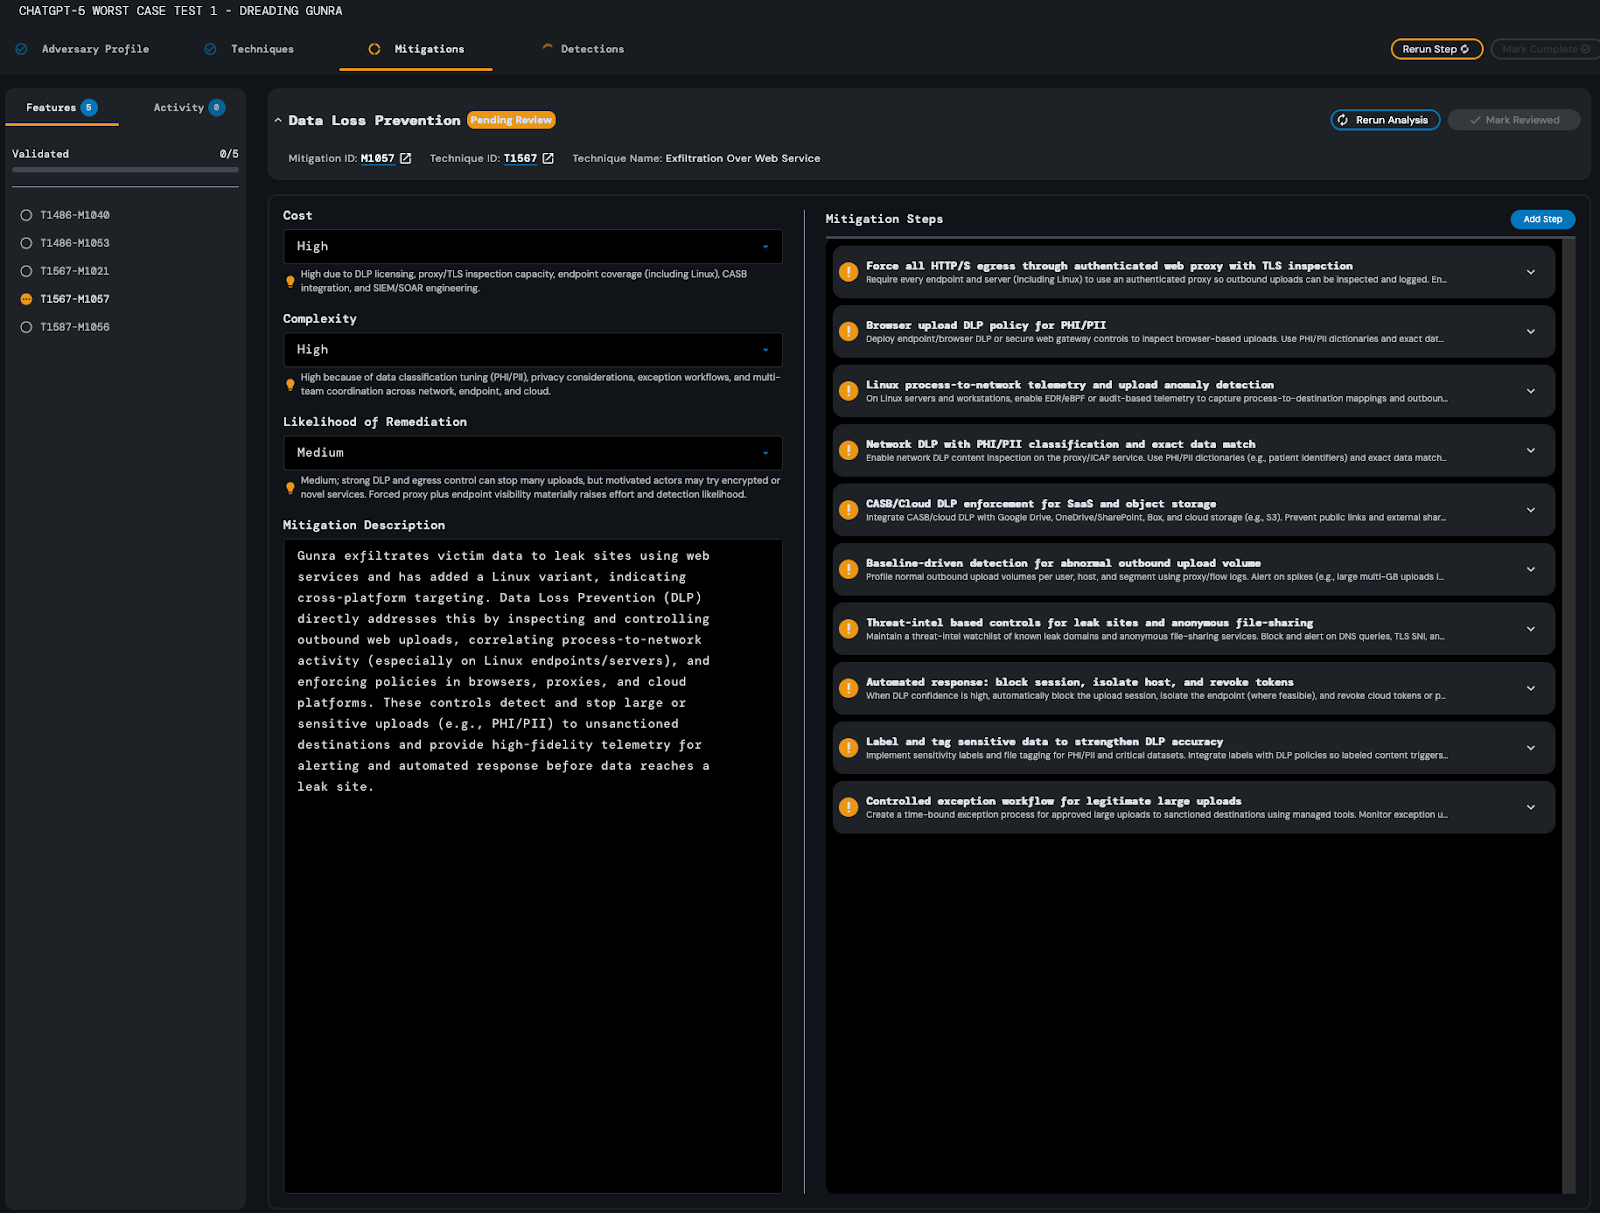Open the Cost dropdown set to High
This screenshot has width=1600, height=1213.
[532, 246]
